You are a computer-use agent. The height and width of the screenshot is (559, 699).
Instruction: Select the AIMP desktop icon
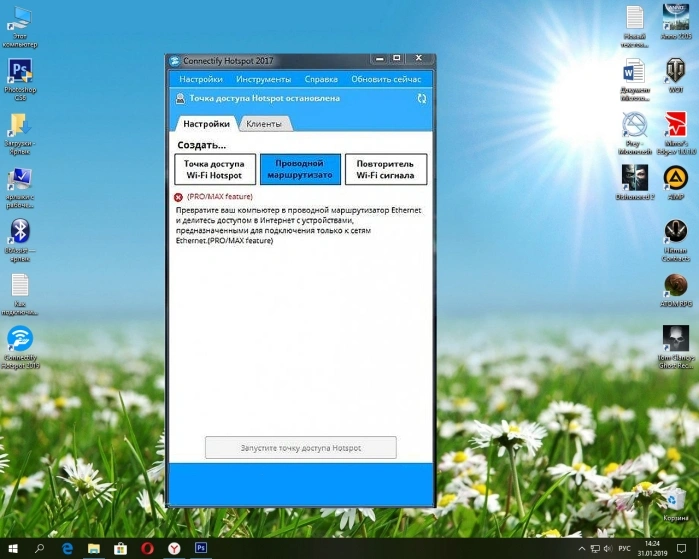pyautogui.click(x=676, y=182)
